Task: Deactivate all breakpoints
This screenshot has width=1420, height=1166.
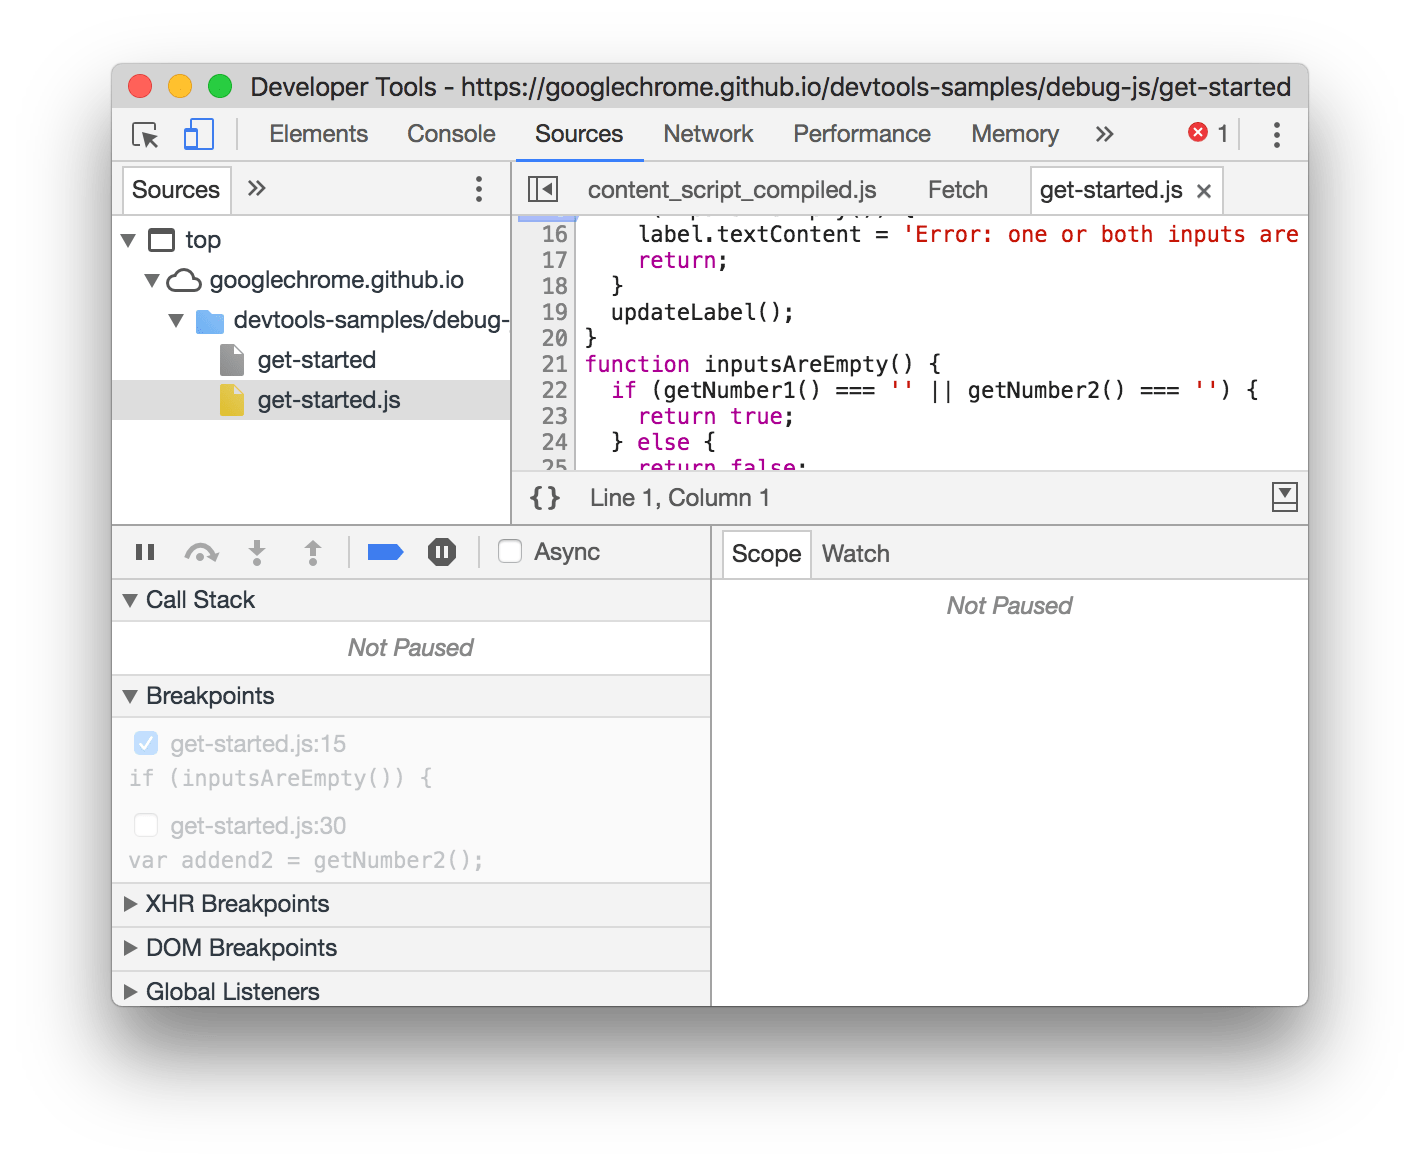Action: point(385,552)
